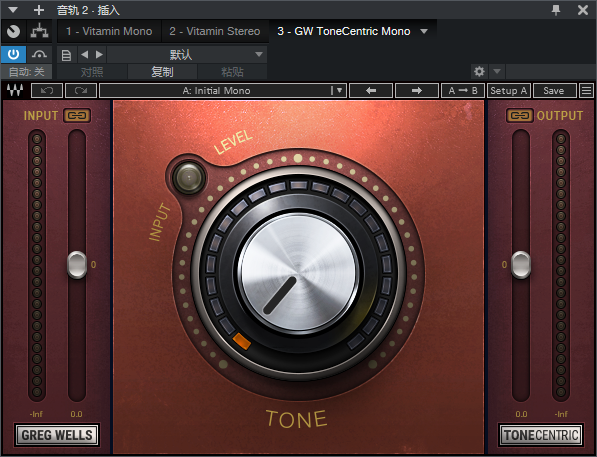Toggle the OUTPUT link button
This screenshot has width=597, height=457.
click(x=520, y=115)
